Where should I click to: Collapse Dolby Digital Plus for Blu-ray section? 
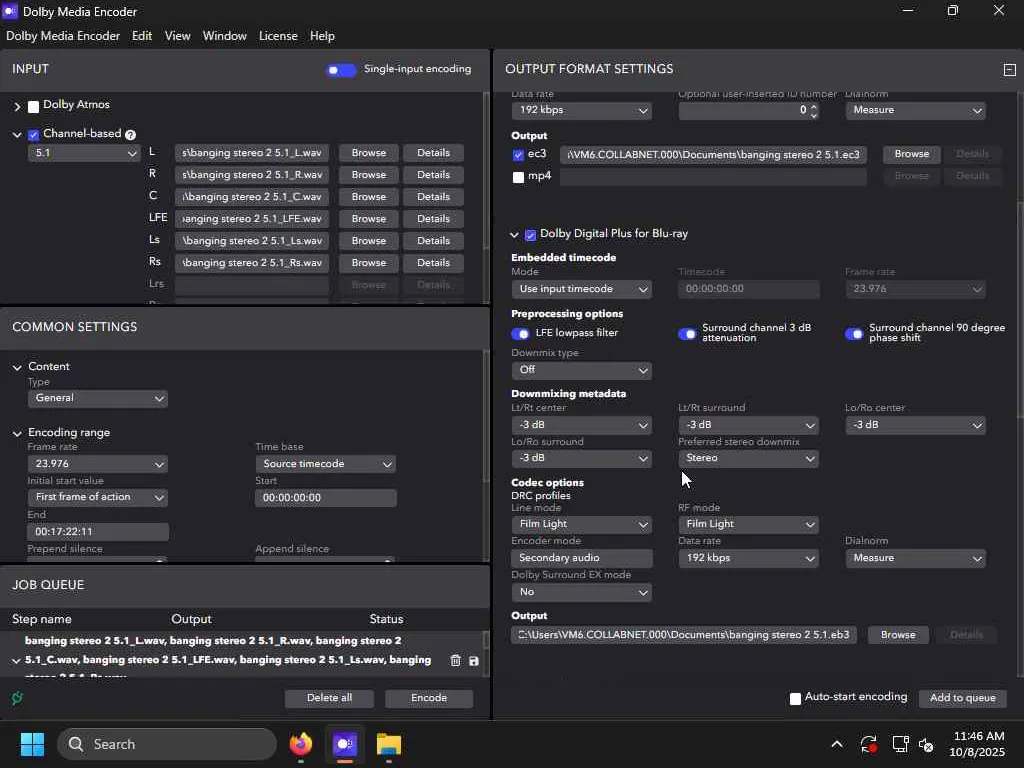point(515,235)
